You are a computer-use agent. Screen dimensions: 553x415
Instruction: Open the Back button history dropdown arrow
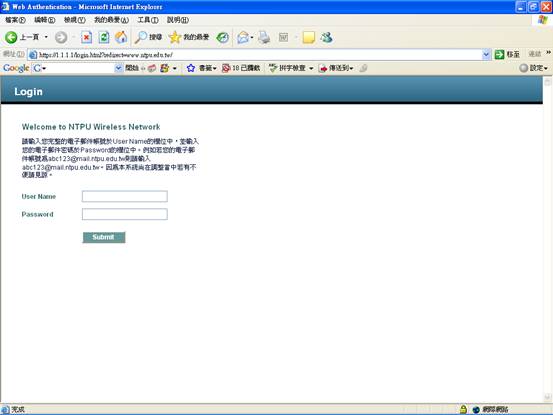tap(46, 37)
